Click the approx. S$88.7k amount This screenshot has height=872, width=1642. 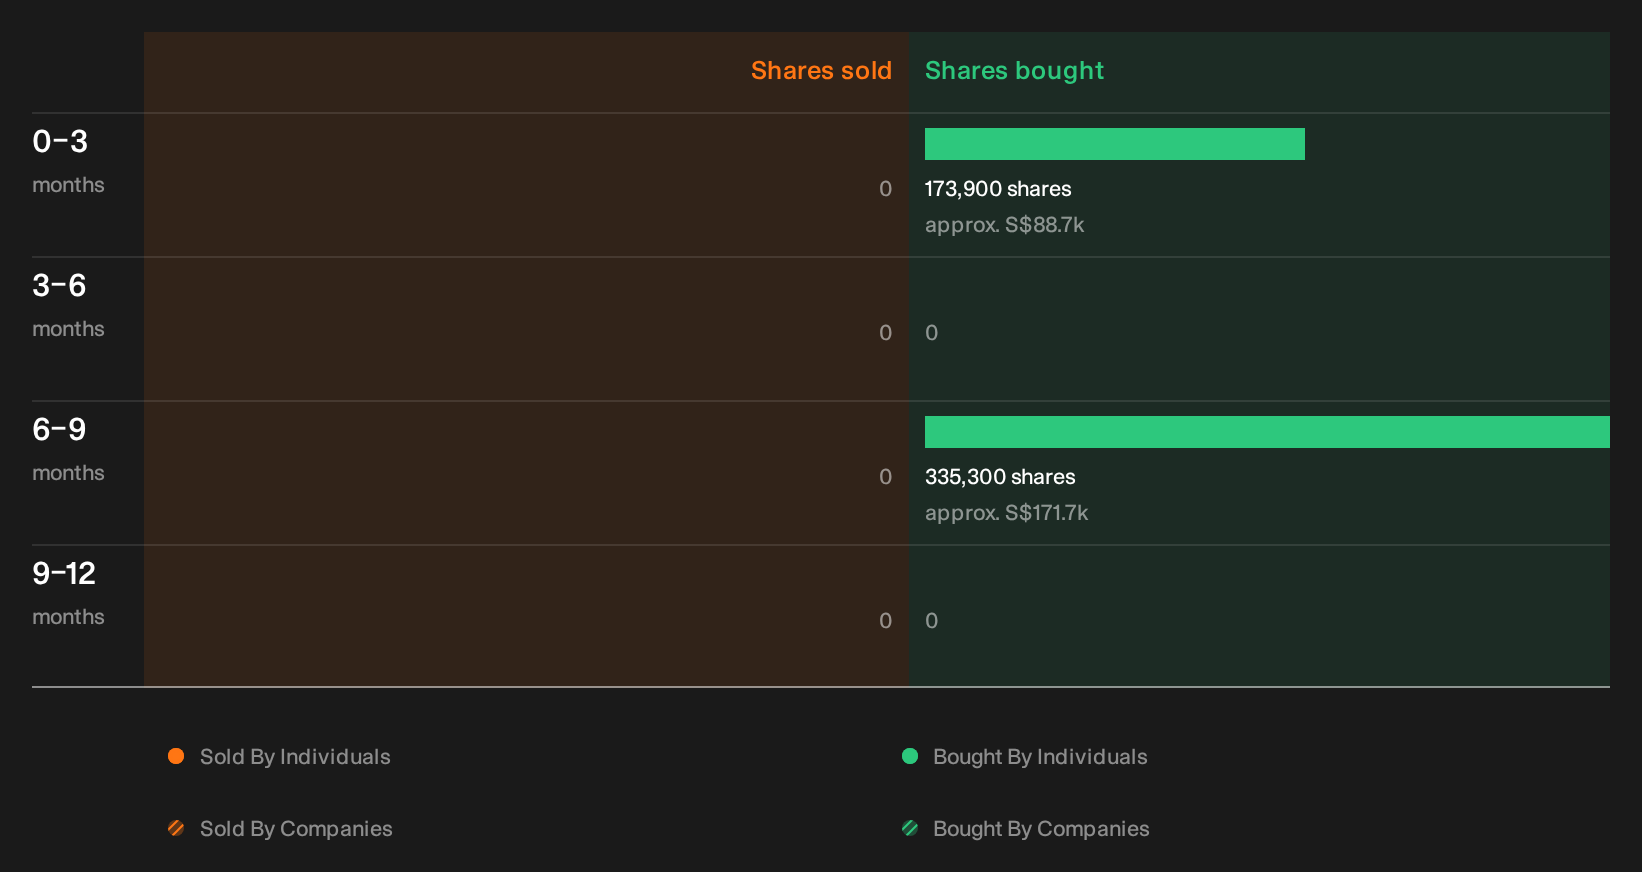pos(1004,225)
